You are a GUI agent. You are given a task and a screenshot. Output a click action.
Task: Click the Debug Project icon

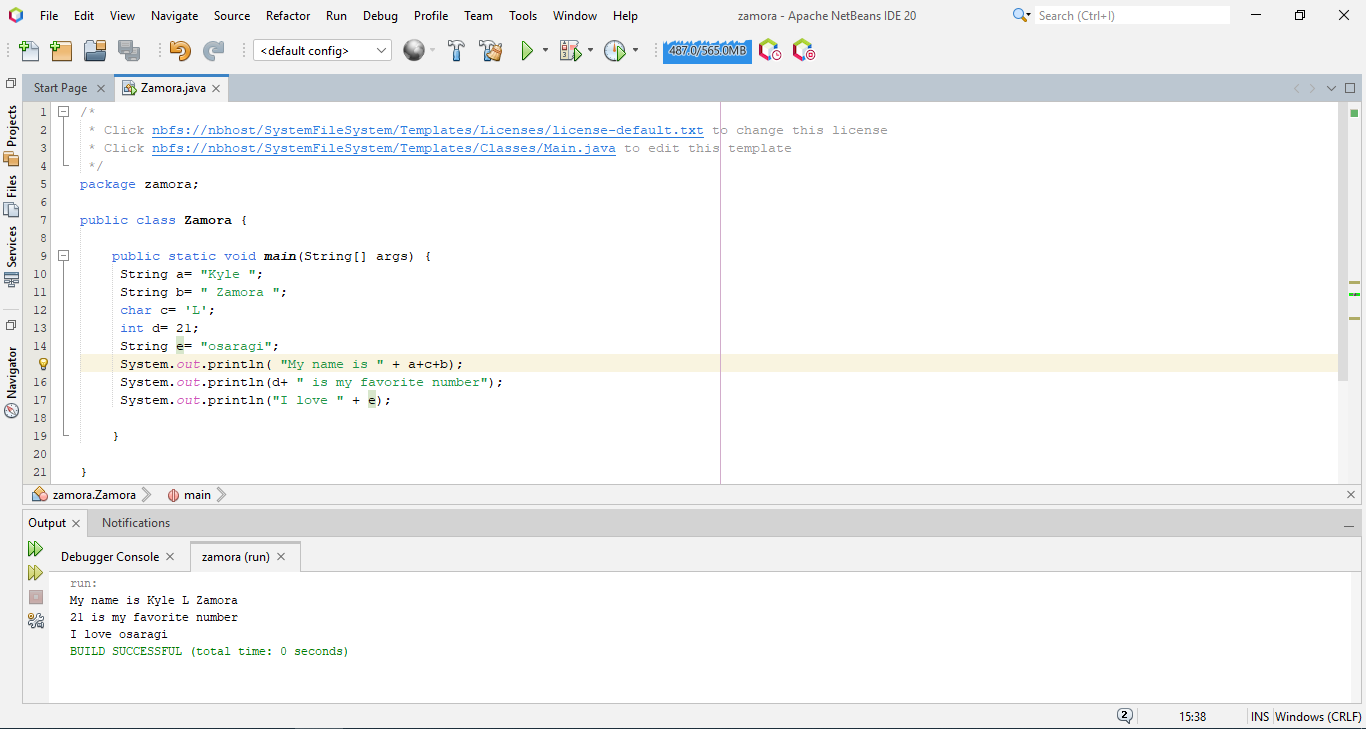tap(570, 51)
